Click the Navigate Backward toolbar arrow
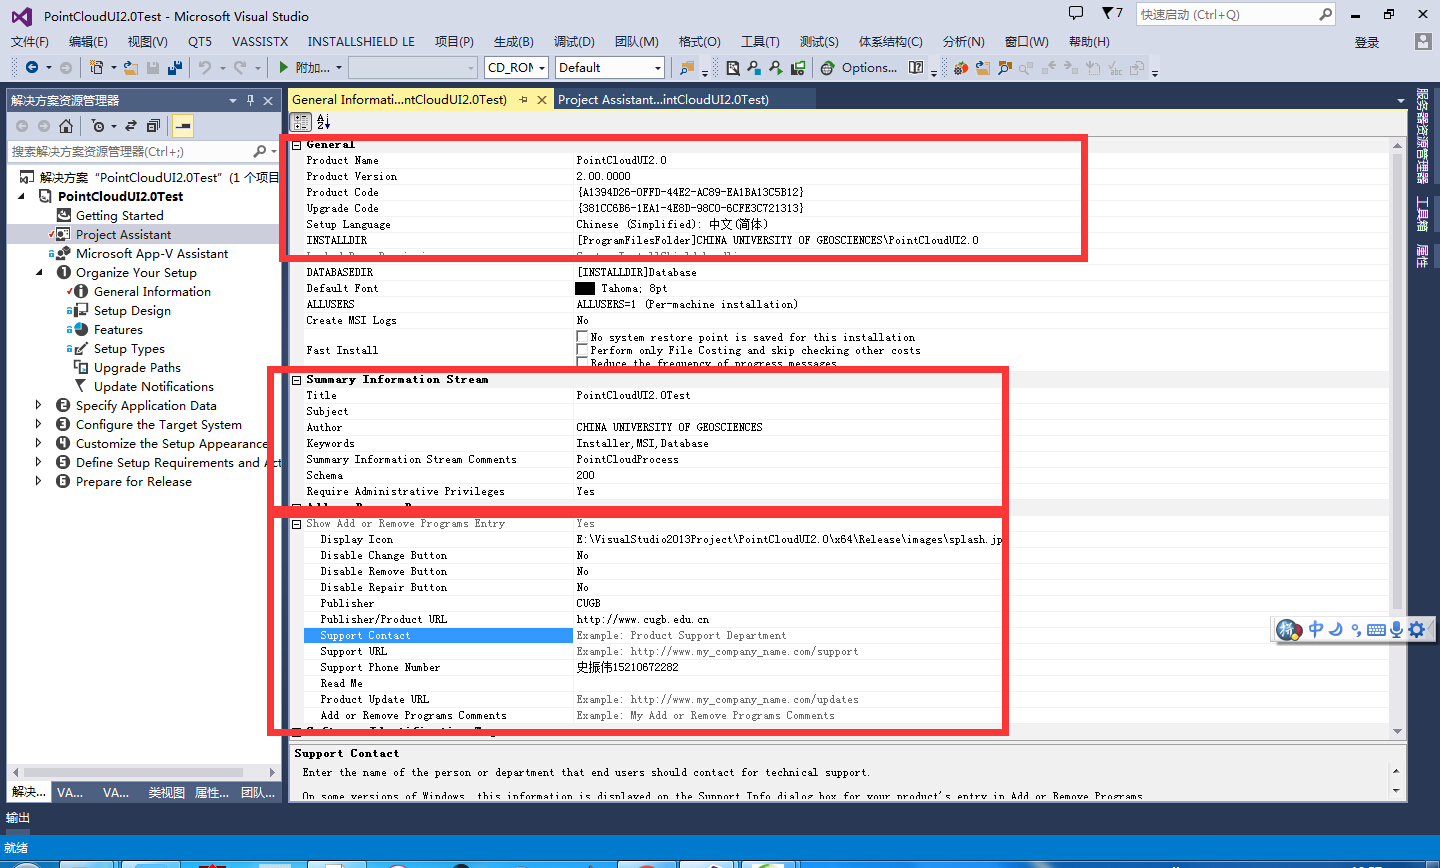 tap(32, 68)
